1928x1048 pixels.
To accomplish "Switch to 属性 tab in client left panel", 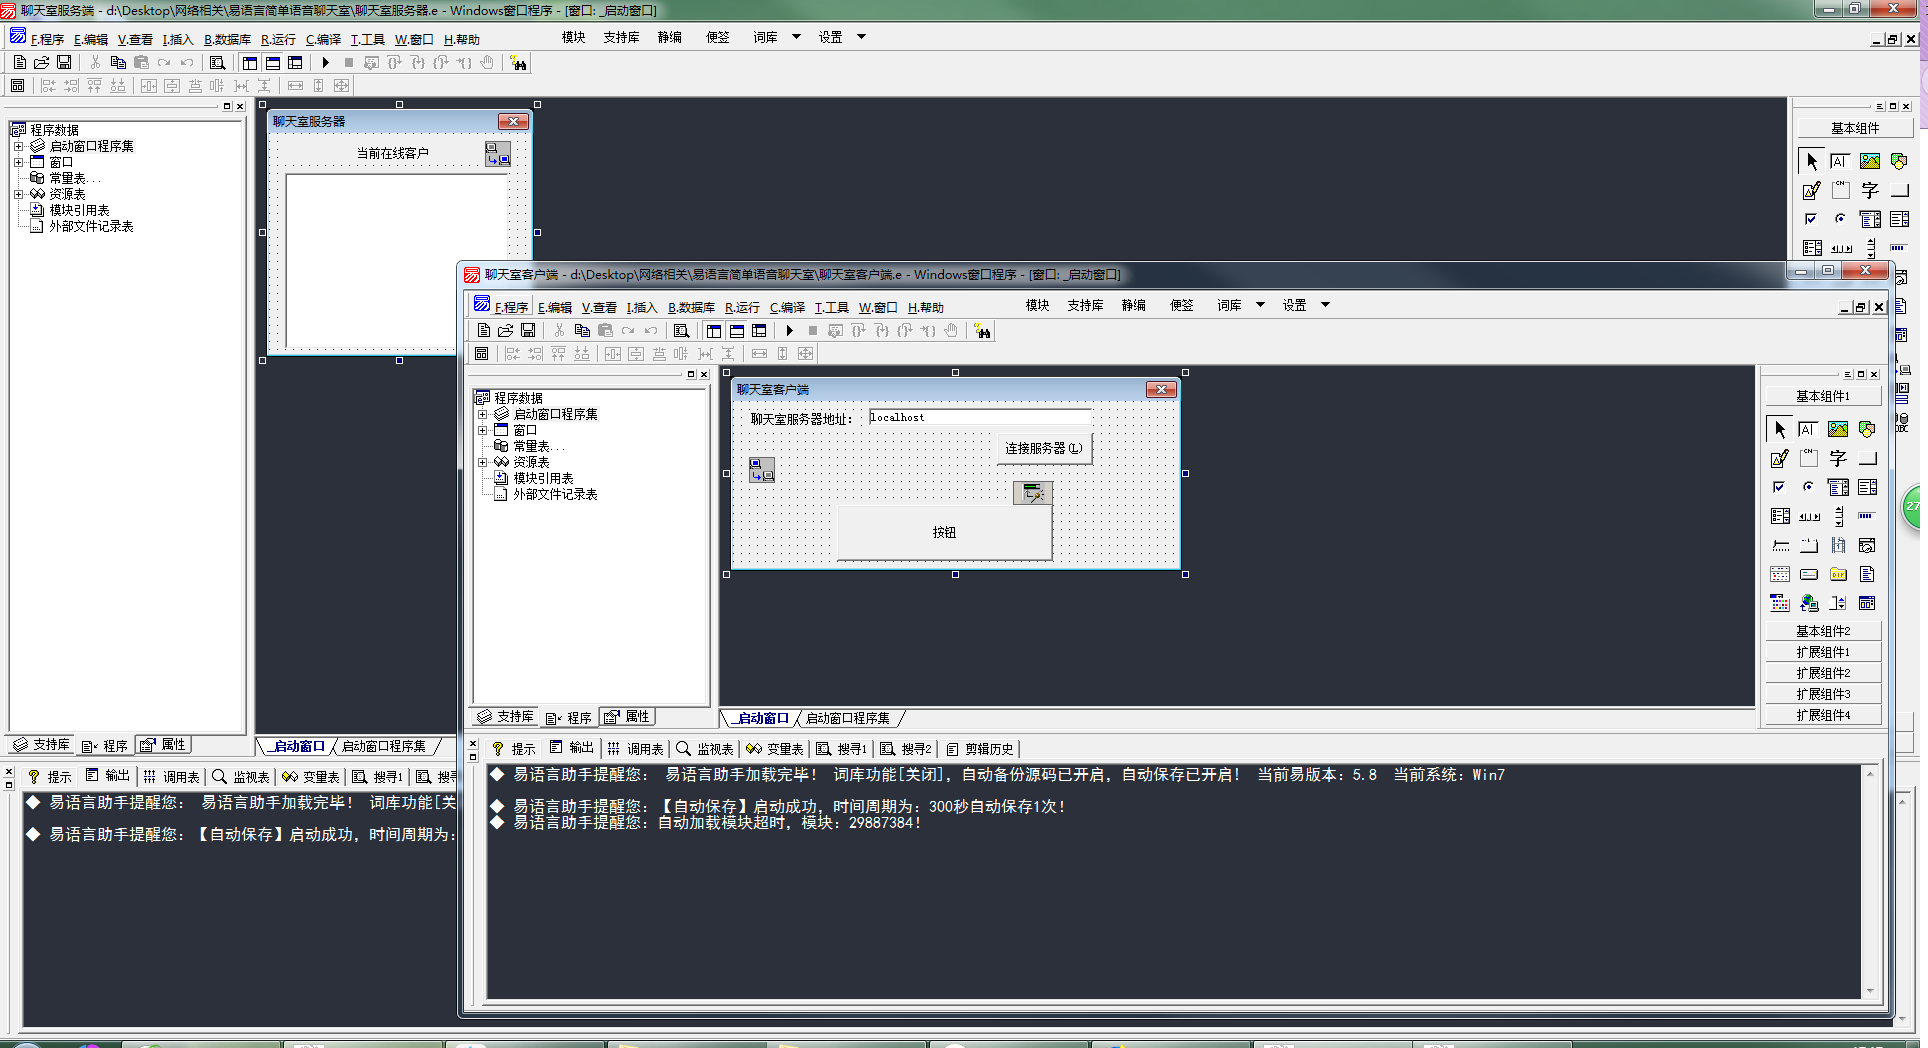I will pos(628,716).
